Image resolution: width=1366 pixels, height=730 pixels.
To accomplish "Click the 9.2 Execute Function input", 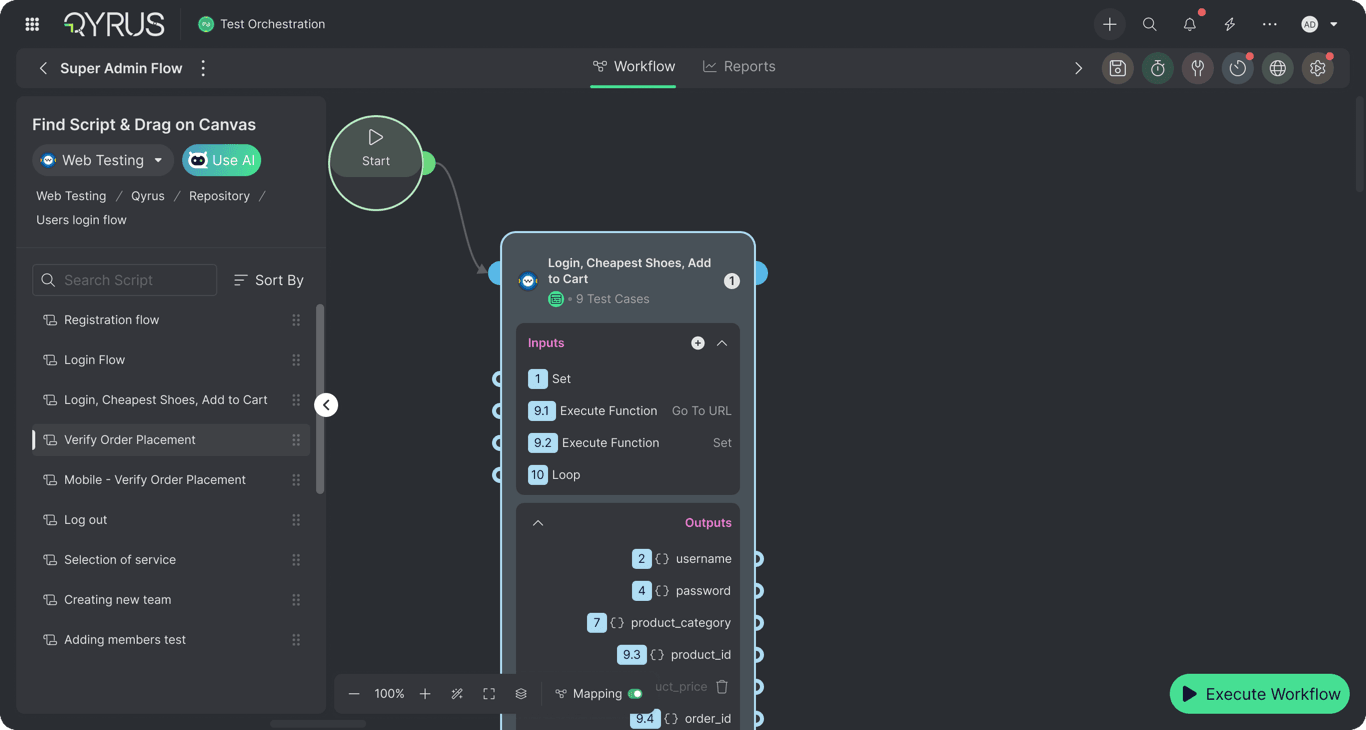I will click(x=628, y=443).
